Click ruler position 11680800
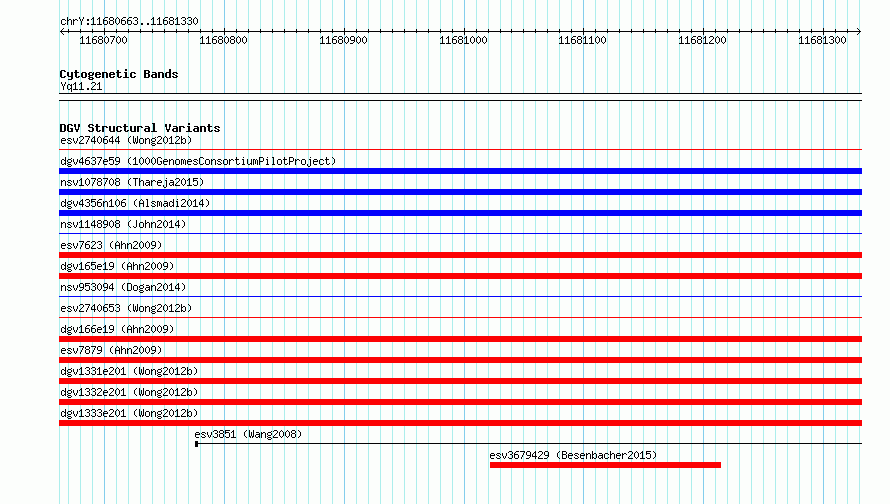 tap(223, 40)
